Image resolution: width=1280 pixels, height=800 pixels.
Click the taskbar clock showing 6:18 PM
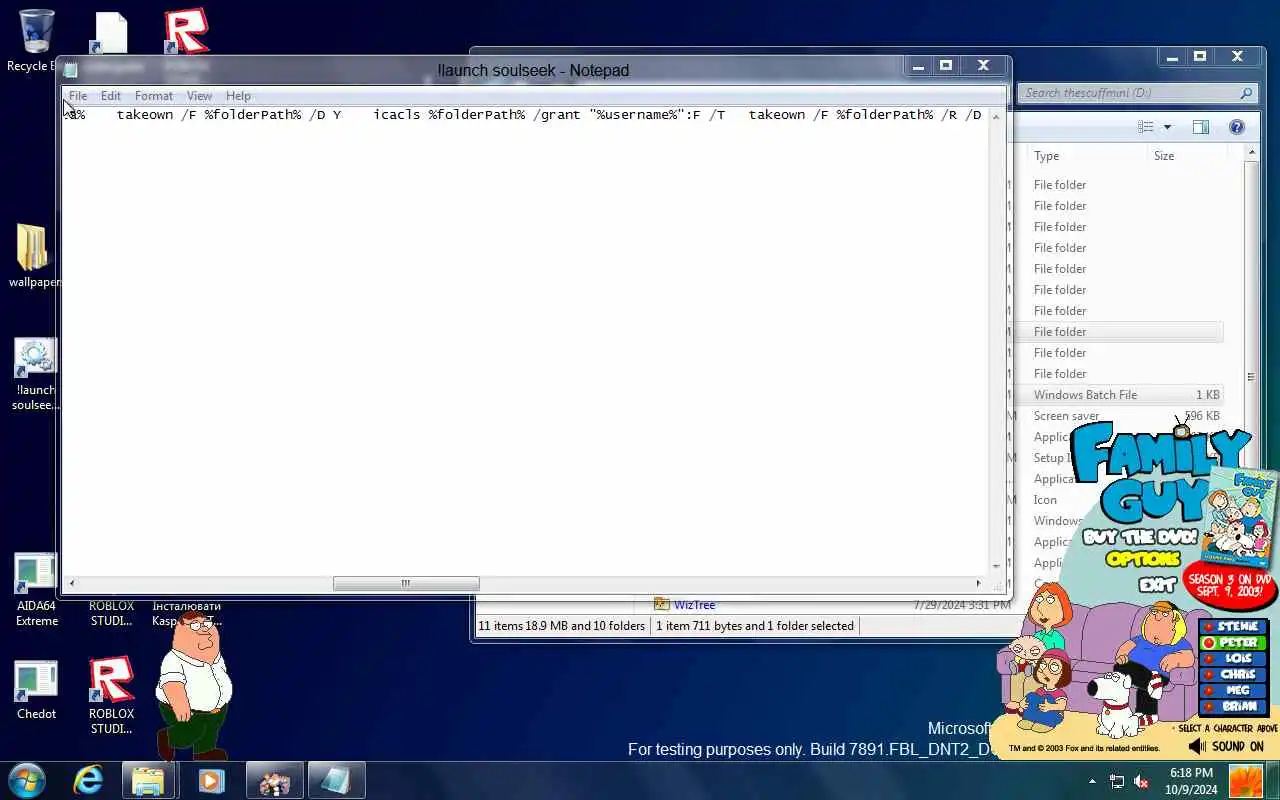click(x=1190, y=781)
